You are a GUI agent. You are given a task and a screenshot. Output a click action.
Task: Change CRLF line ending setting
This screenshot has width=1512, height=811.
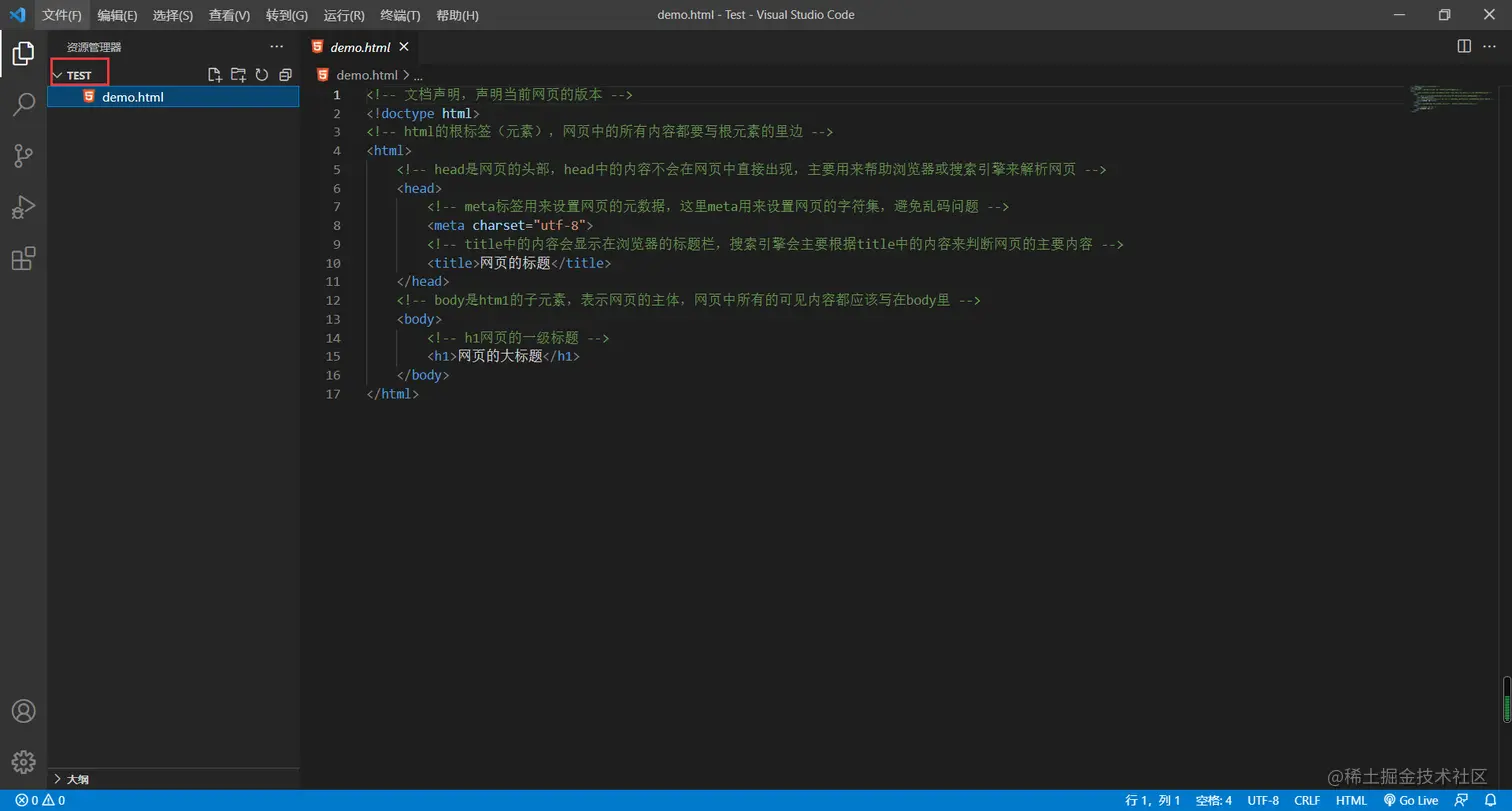click(x=1307, y=800)
